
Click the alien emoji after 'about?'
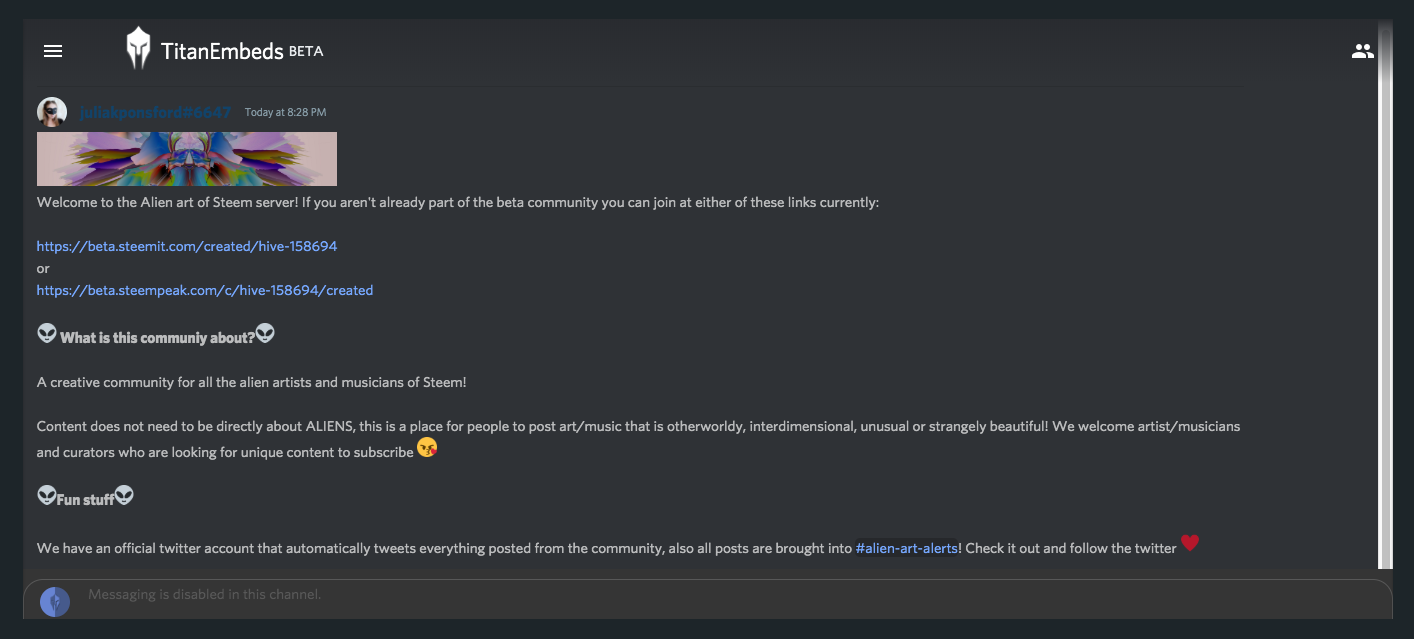click(265, 333)
